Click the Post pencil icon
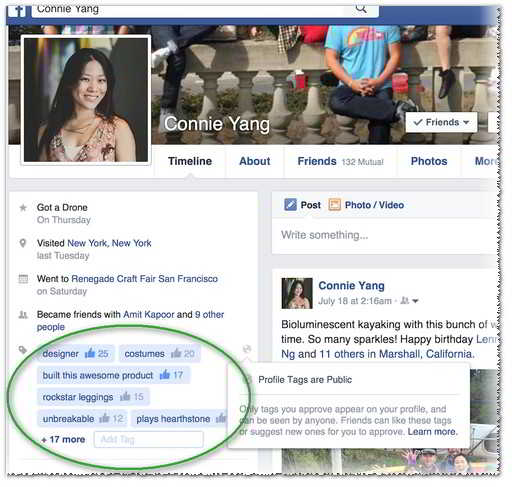The width and height of the screenshot is (512, 487). [290, 205]
